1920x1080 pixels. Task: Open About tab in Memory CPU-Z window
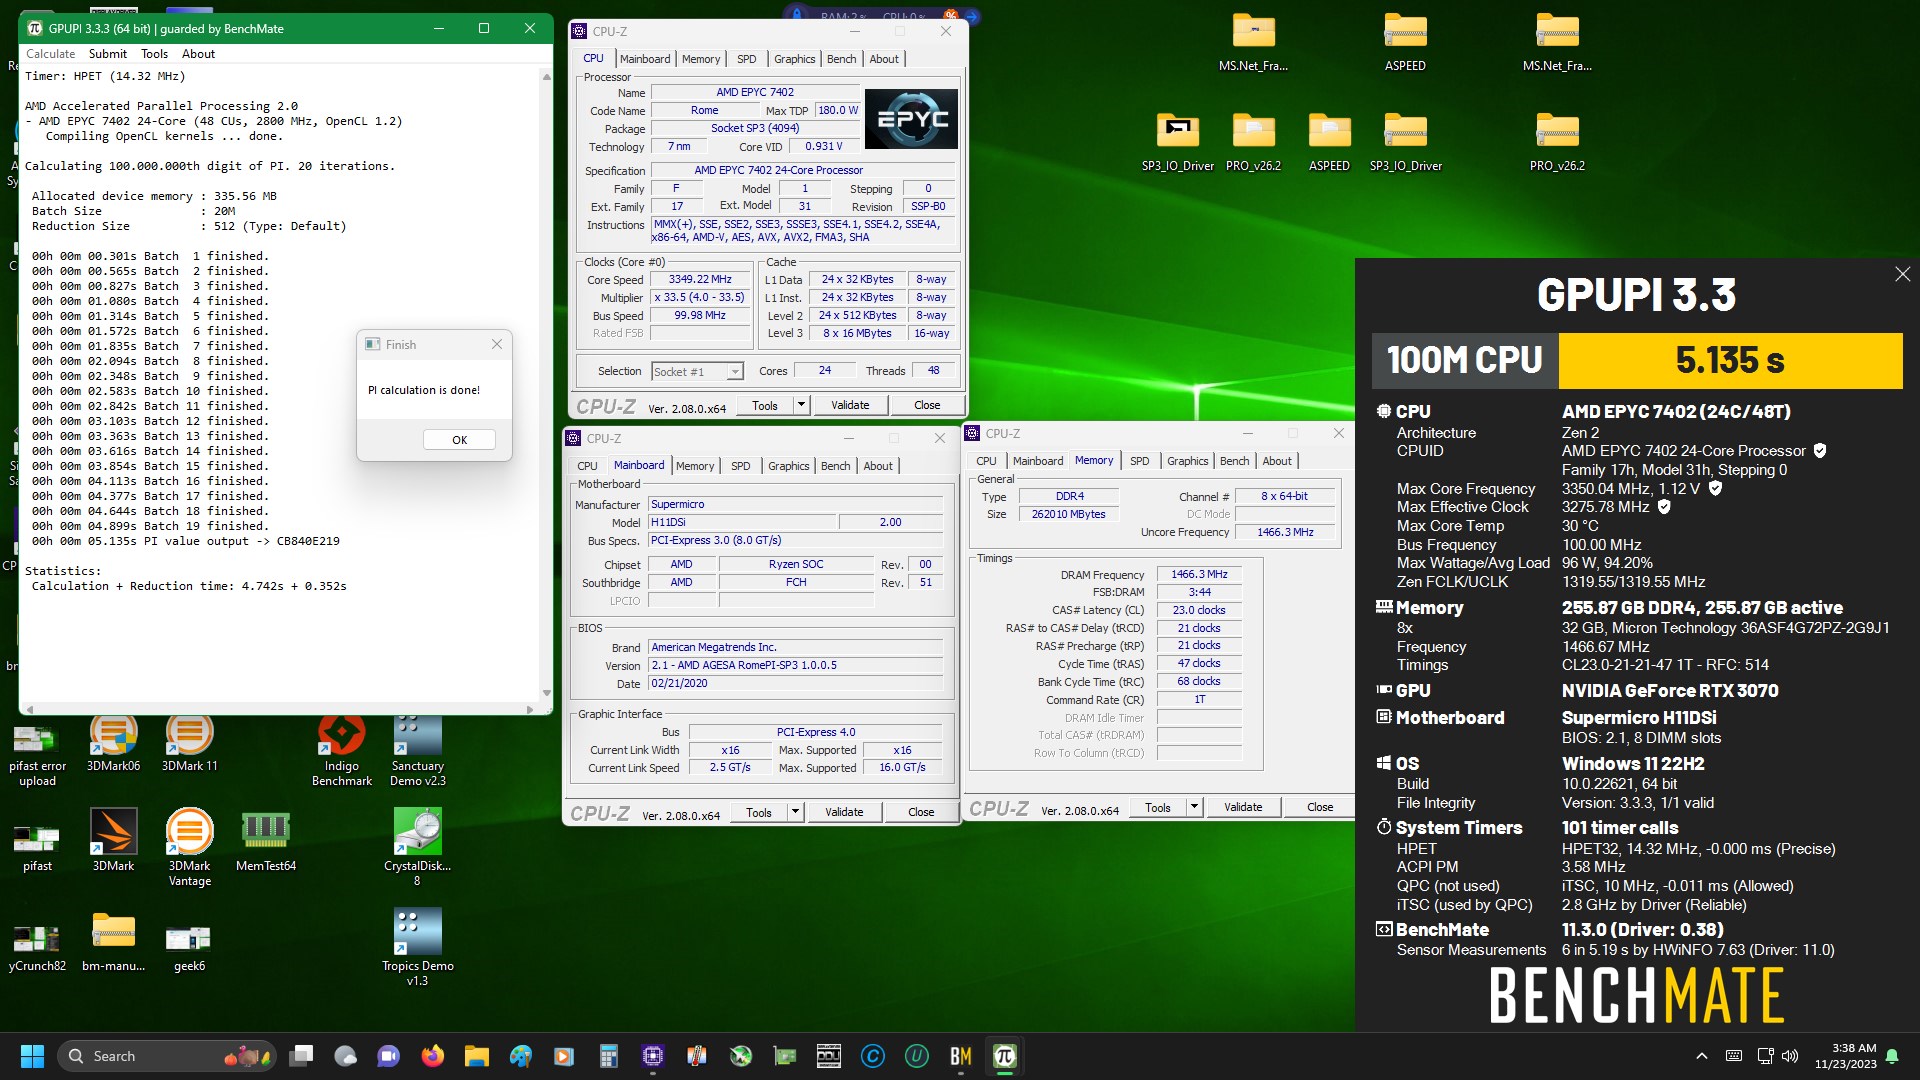[1277, 461]
